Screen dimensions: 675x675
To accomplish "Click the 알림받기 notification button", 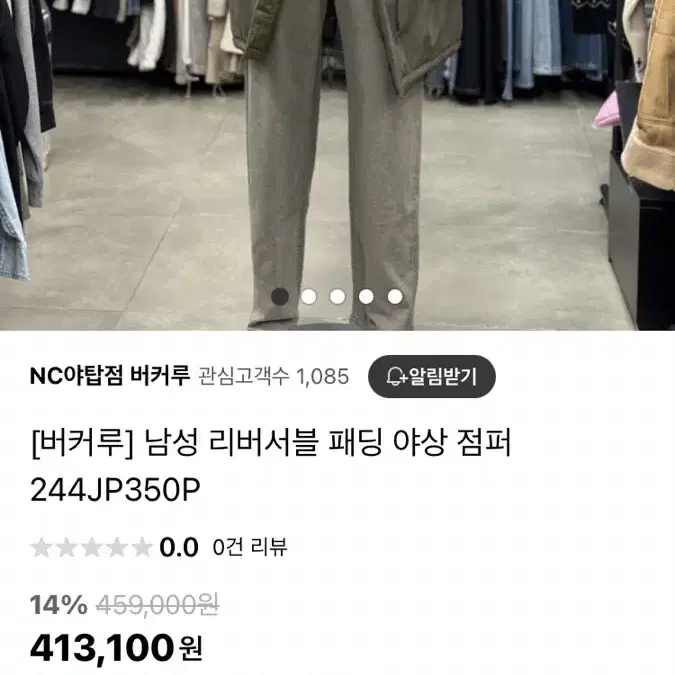I will [x=432, y=377].
